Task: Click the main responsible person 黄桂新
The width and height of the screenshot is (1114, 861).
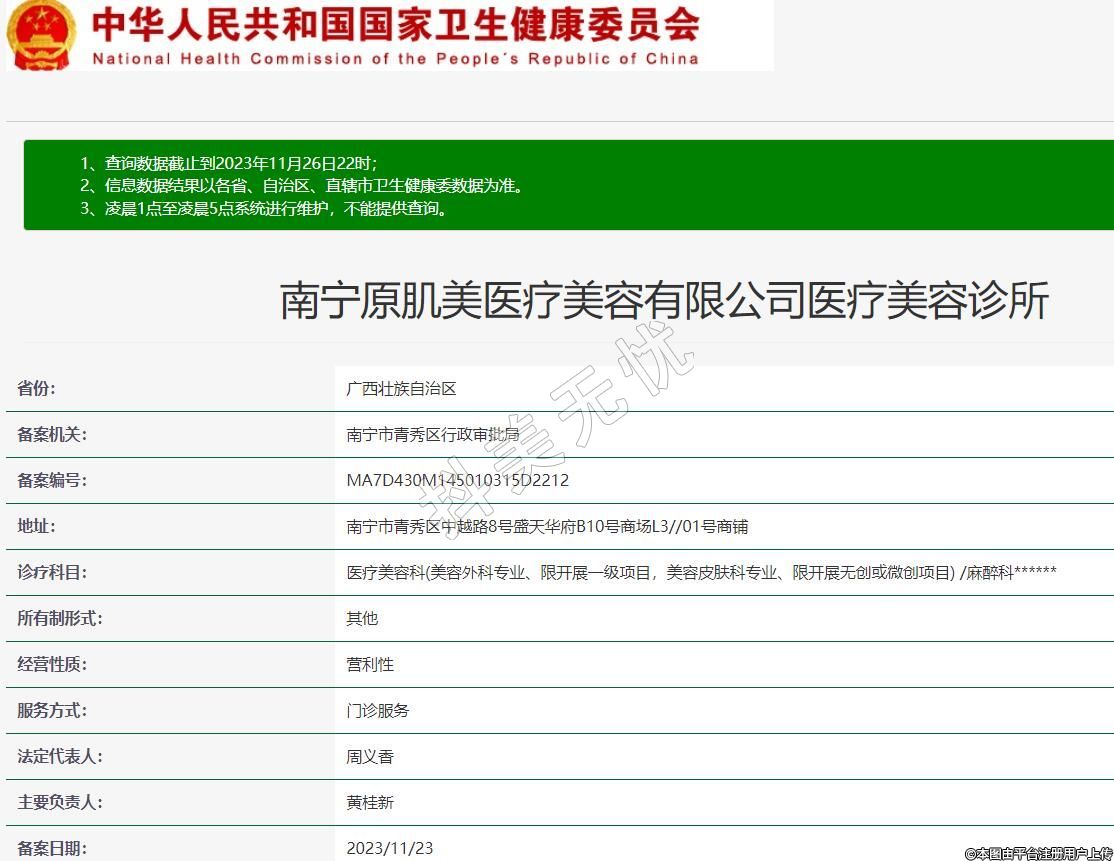Action: click(370, 802)
